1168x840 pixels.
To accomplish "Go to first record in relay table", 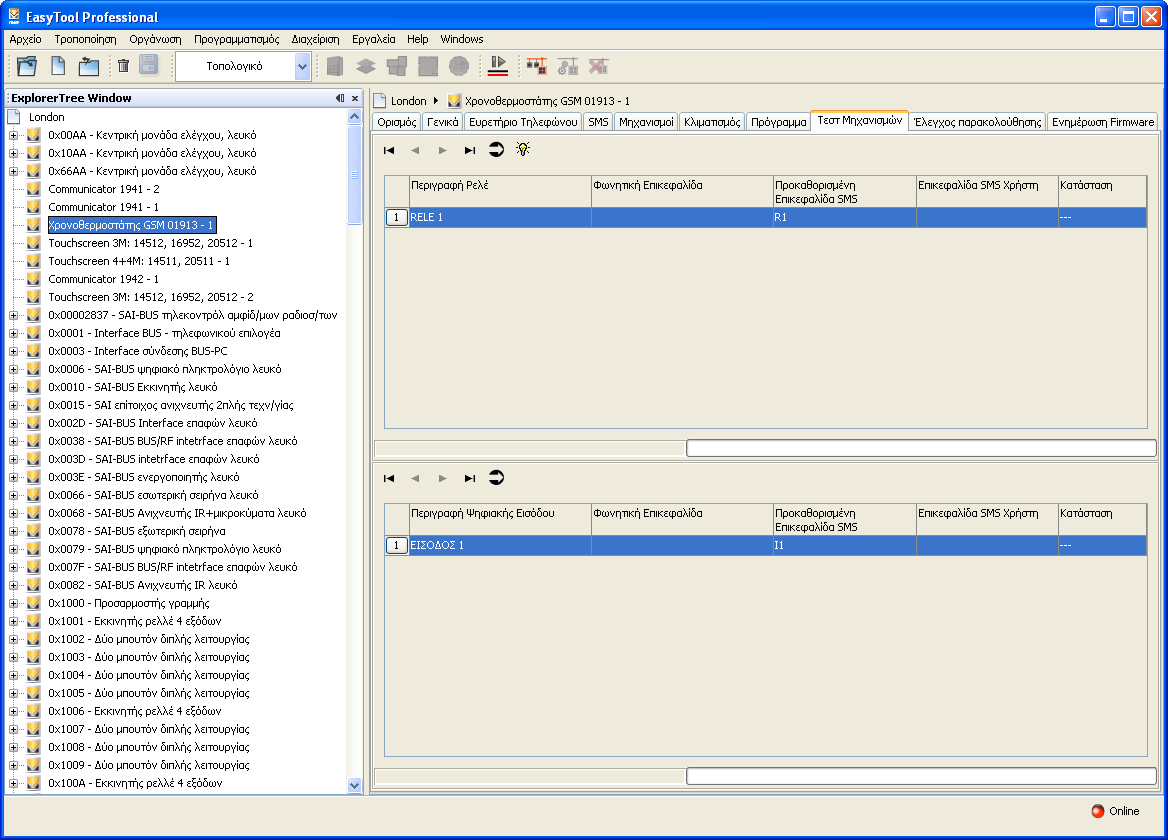I will [389, 150].
